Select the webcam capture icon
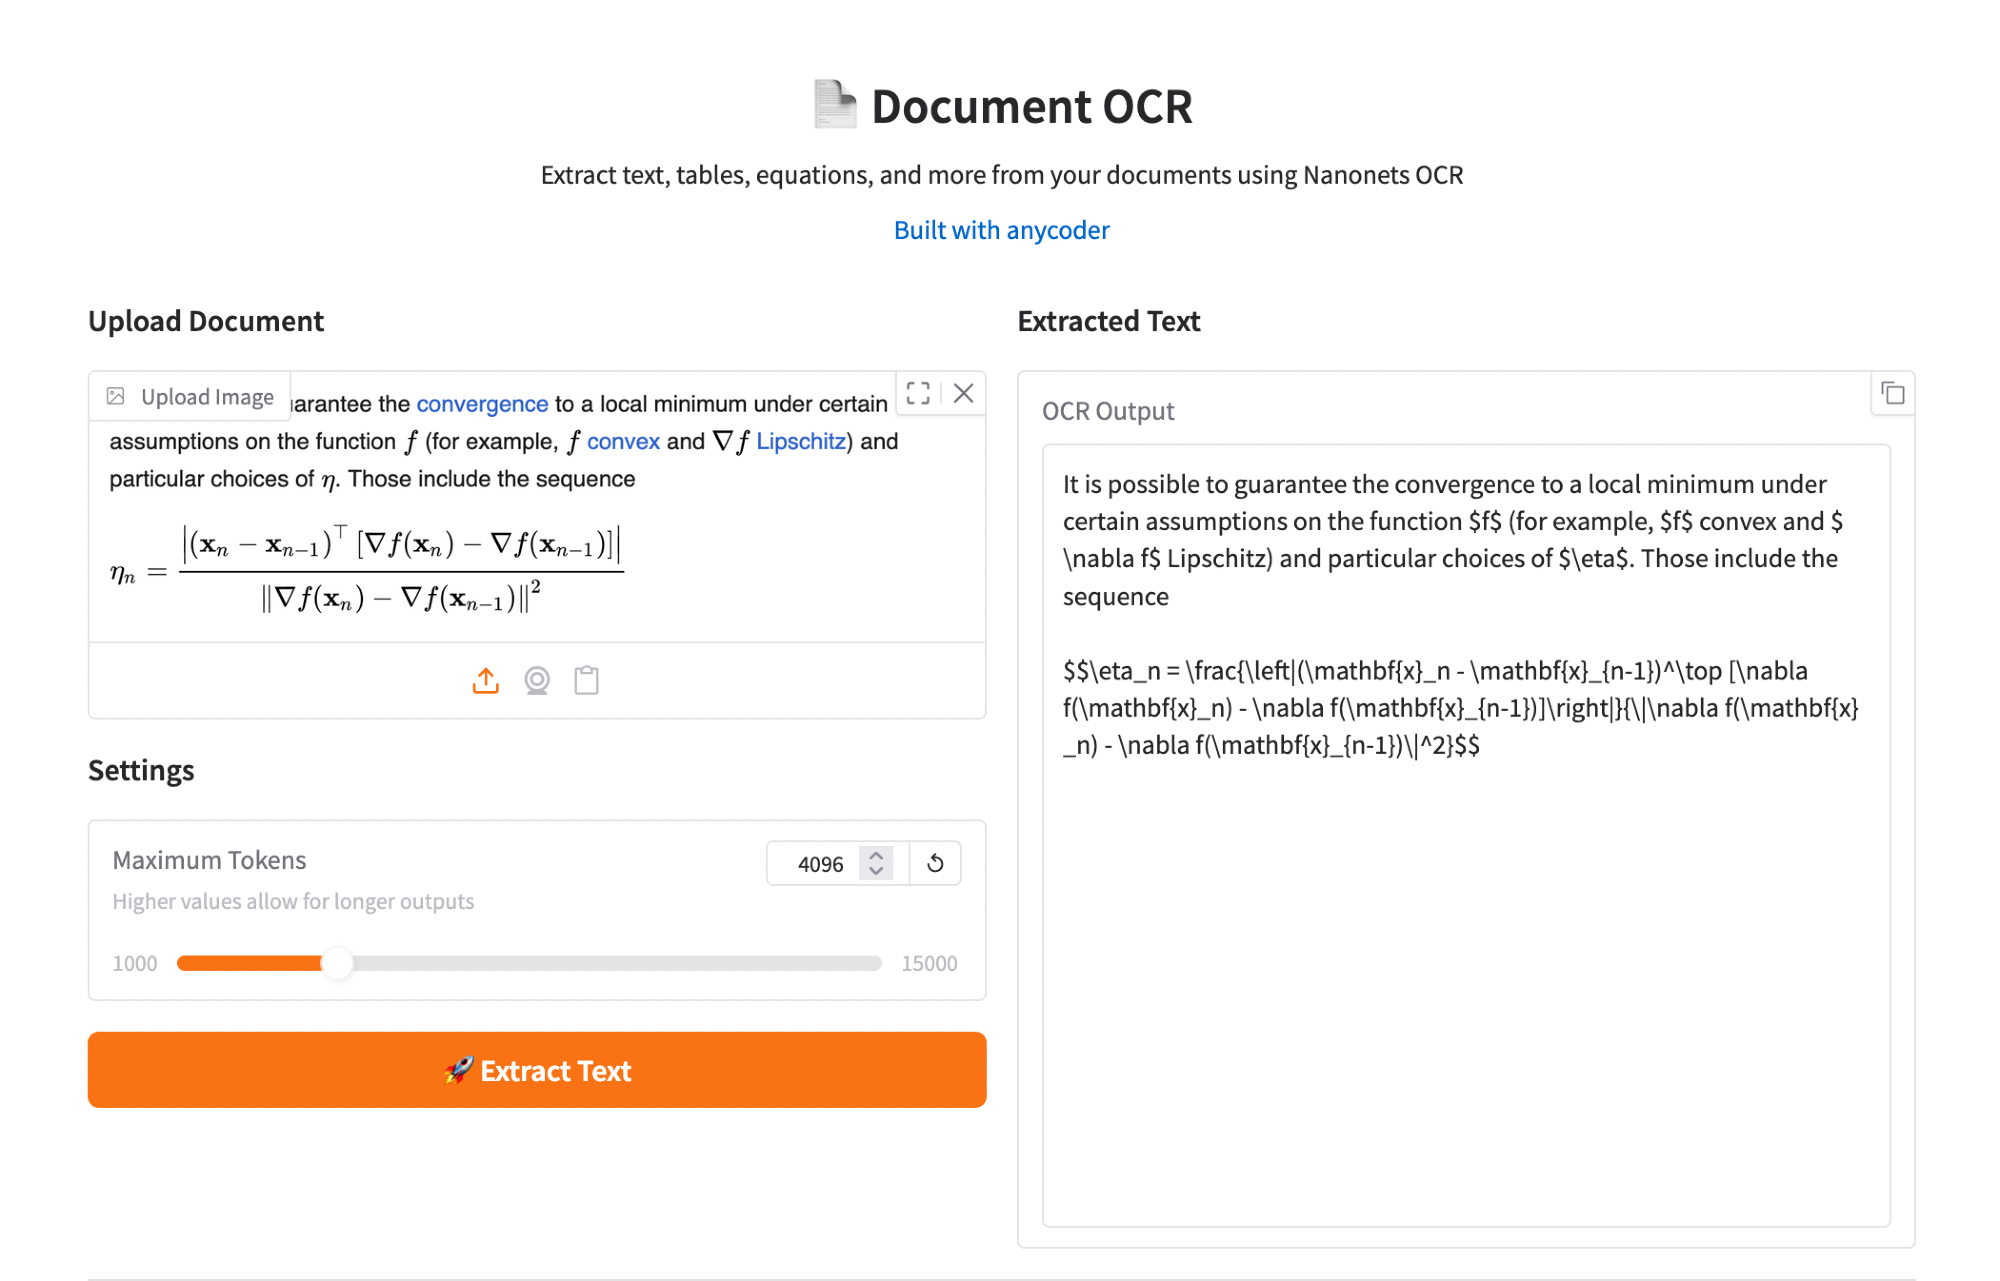The height and width of the screenshot is (1281, 2000). point(537,681)
